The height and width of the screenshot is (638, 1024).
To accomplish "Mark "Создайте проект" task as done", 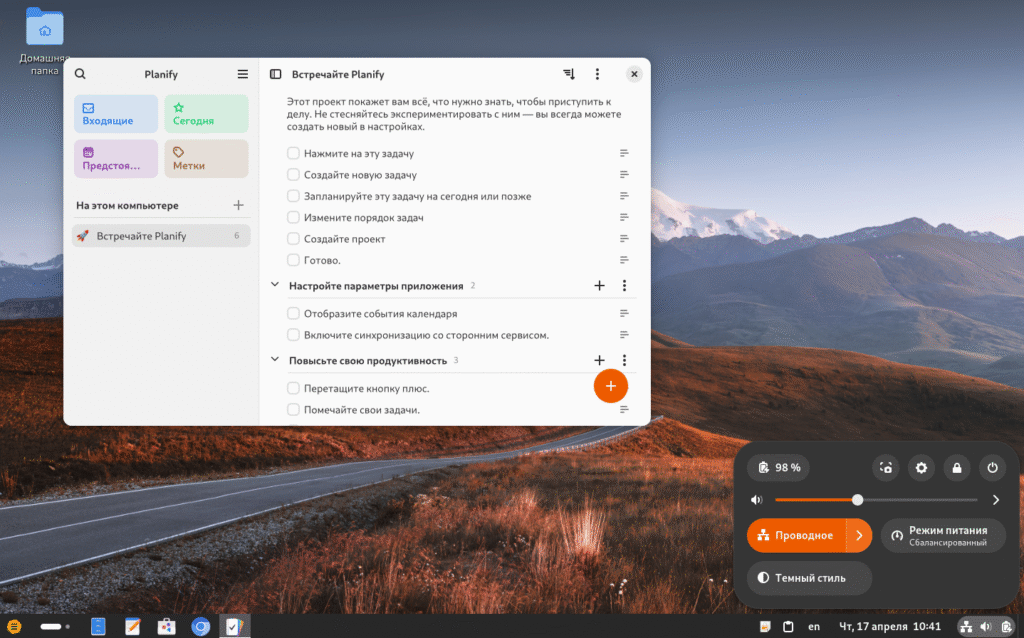I will coord(293,239).
